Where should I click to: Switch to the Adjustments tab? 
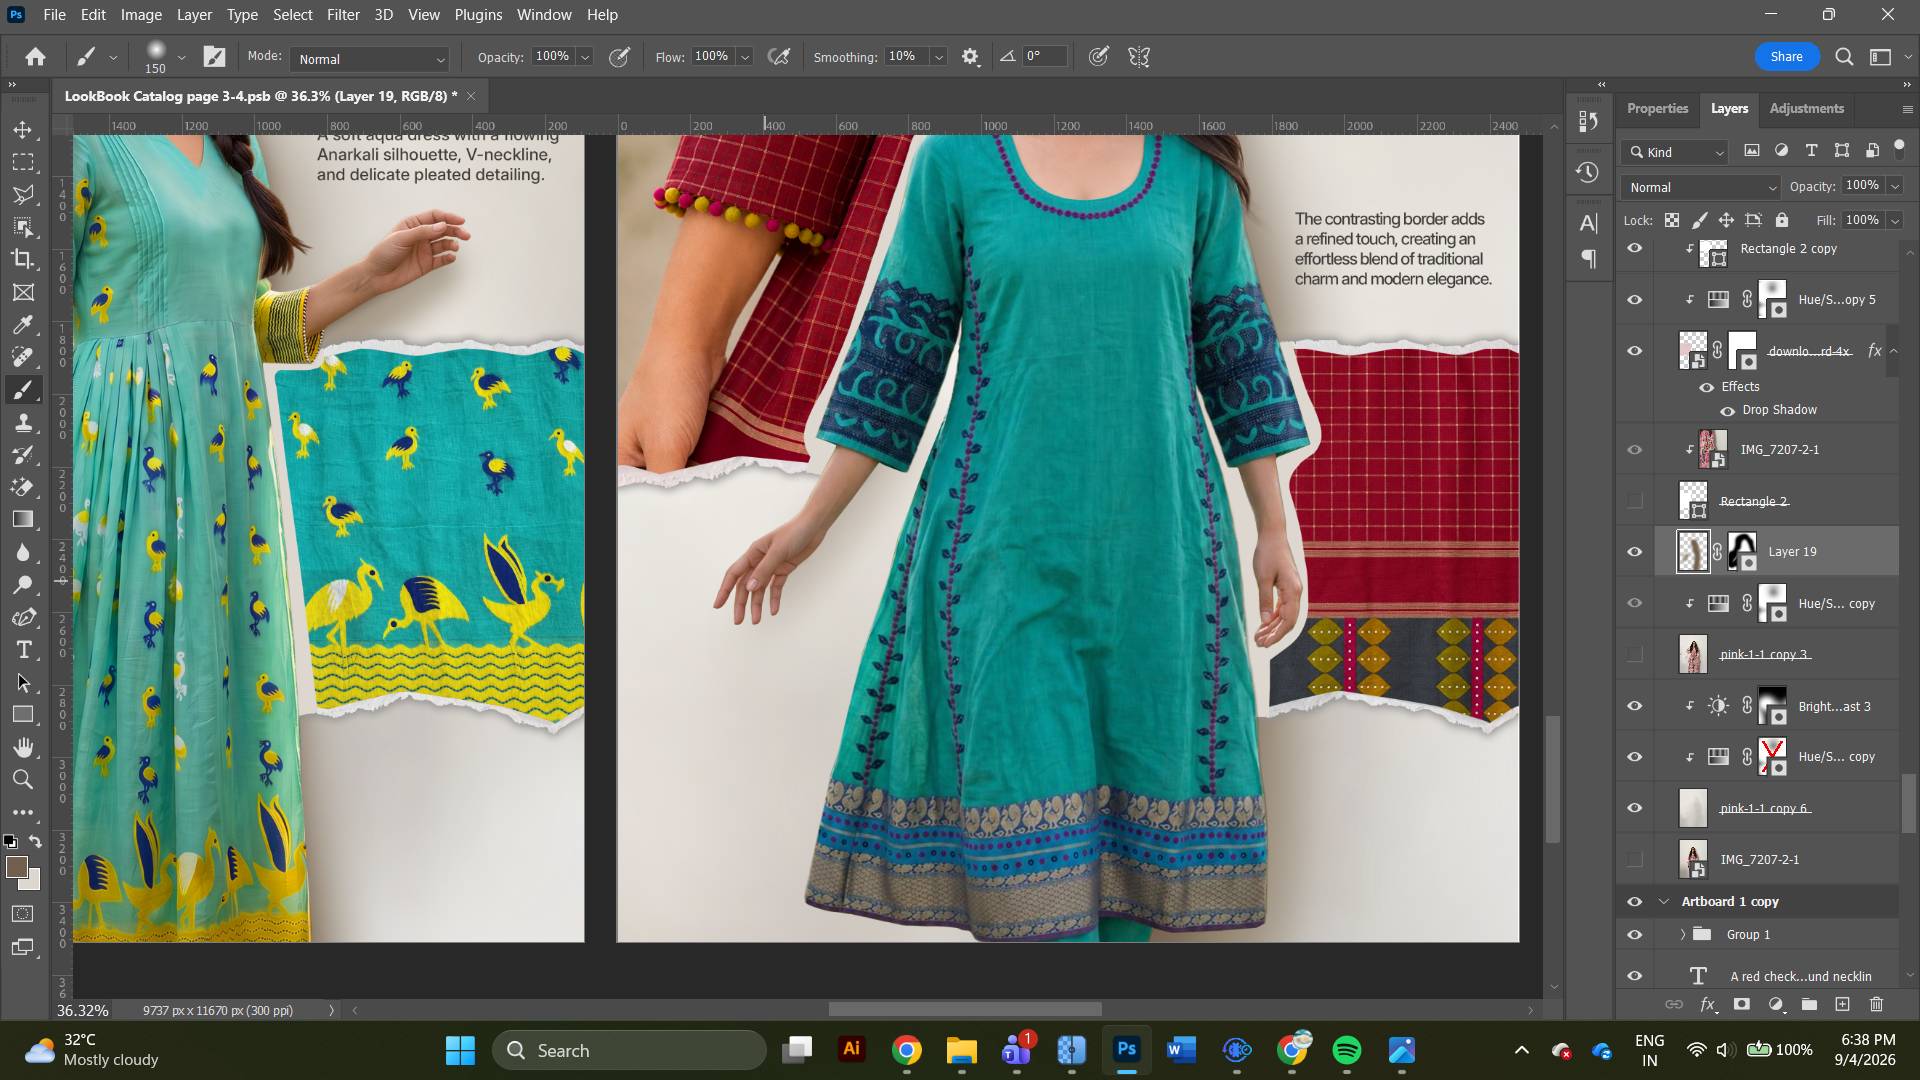[1806, 108]
